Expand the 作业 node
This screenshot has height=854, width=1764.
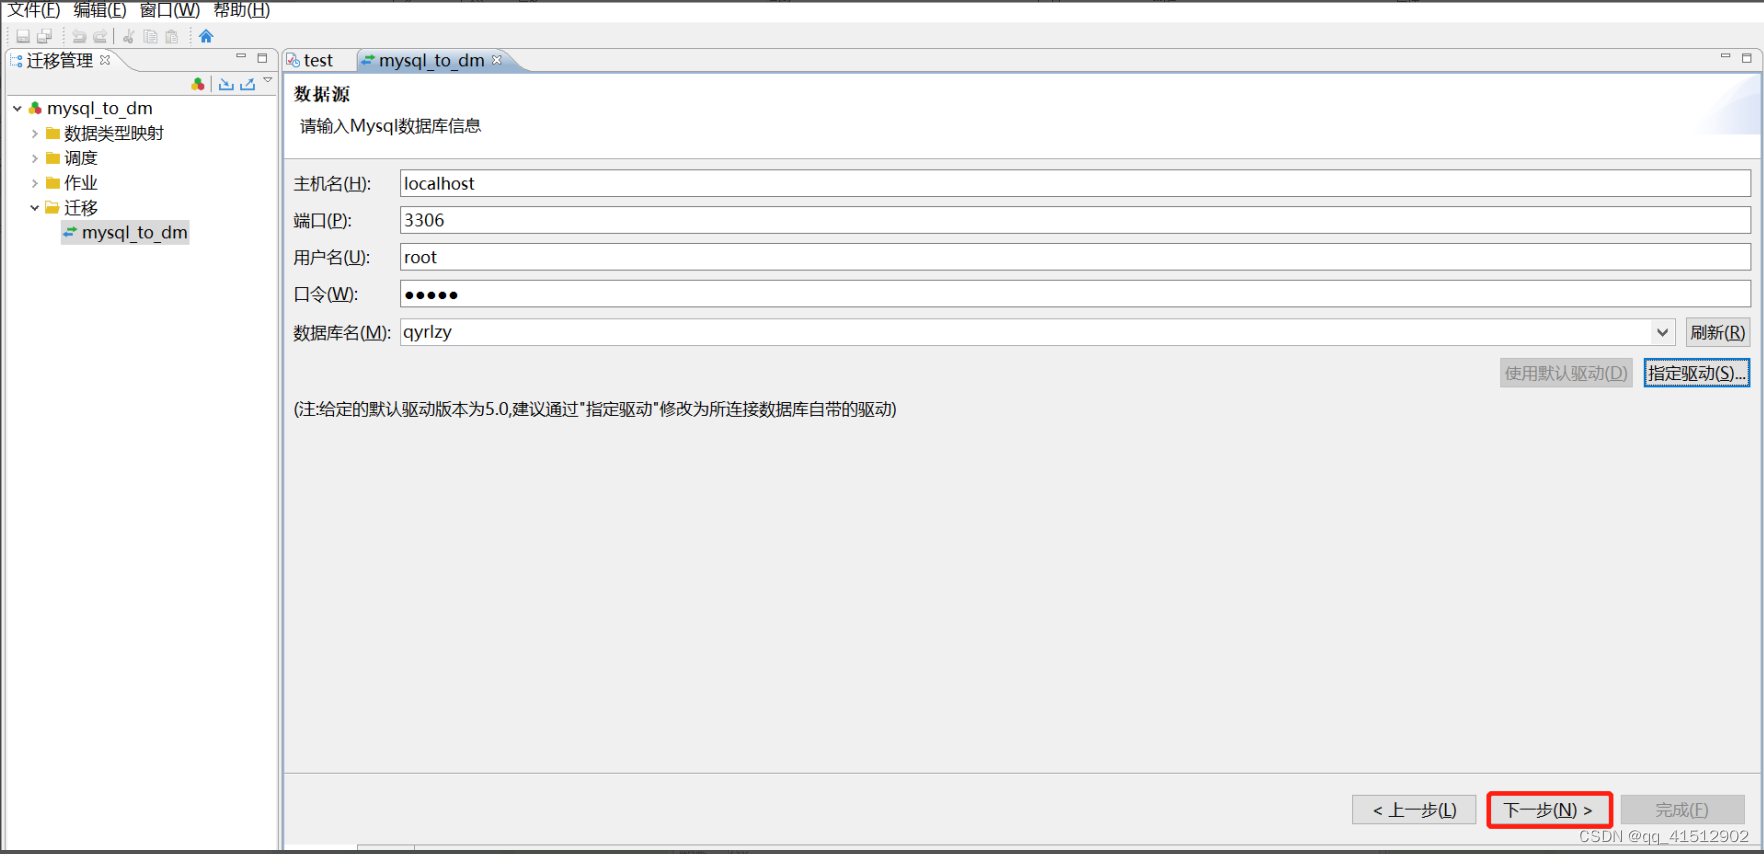pyautogui.click(x=35, y=183)
